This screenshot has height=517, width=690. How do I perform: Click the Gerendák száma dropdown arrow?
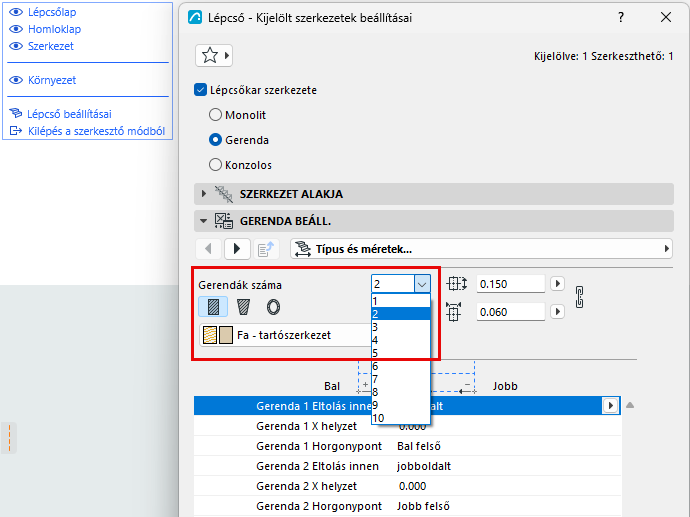(x=422, y=284)
